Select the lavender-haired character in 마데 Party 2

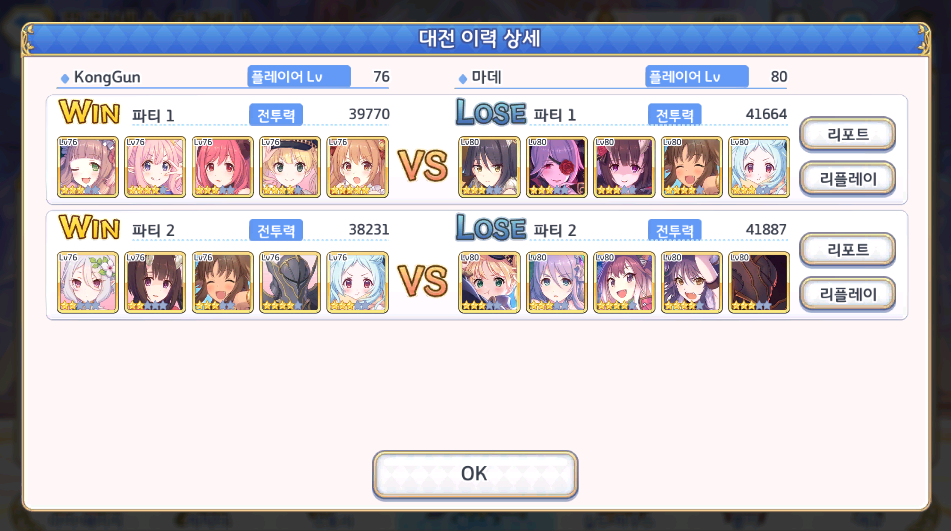(x=557, y=282)
